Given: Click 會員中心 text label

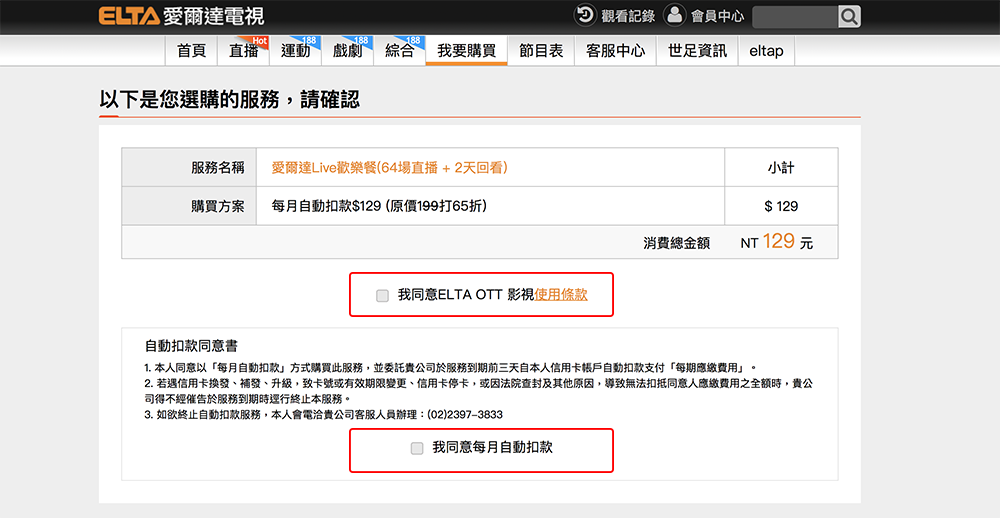Looking at the screenshot, I should pyautogui.click(x=717, y=17).
